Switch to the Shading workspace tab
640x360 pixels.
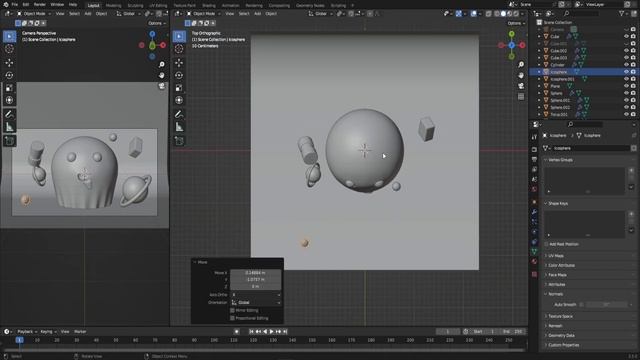pos(209,6)
